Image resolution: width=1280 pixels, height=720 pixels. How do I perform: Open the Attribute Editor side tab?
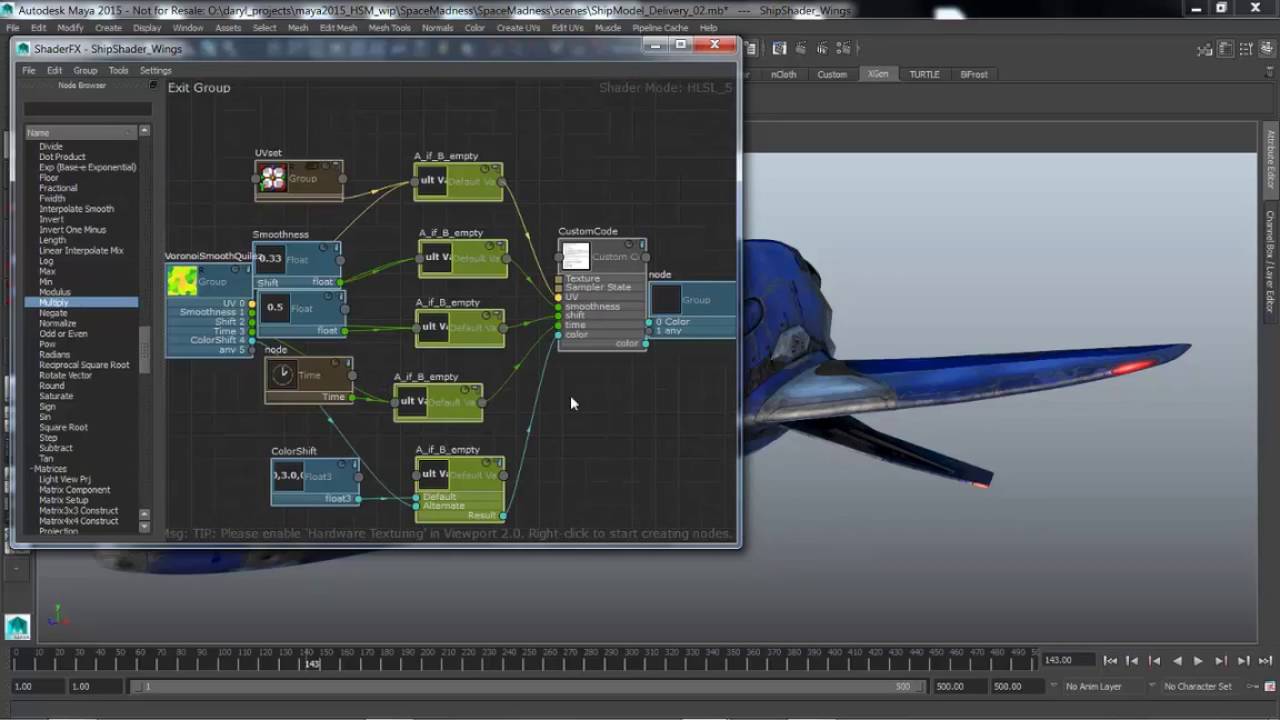[x=1271, y=159]
